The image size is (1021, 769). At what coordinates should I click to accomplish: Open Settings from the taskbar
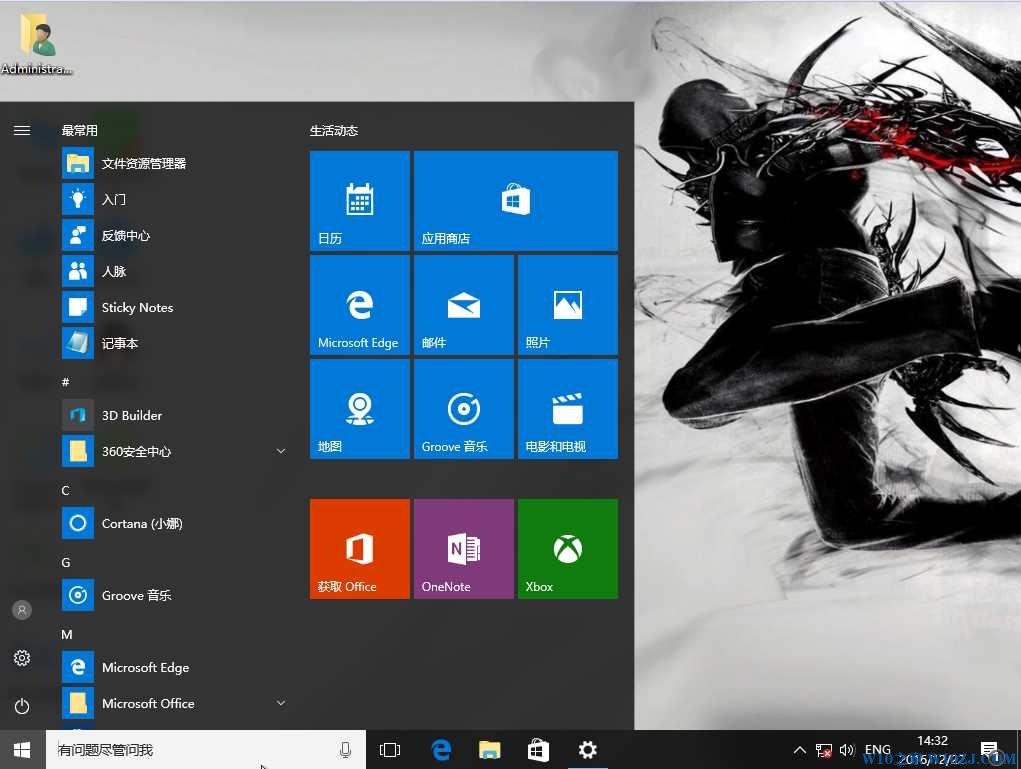(x=587, y=750)
